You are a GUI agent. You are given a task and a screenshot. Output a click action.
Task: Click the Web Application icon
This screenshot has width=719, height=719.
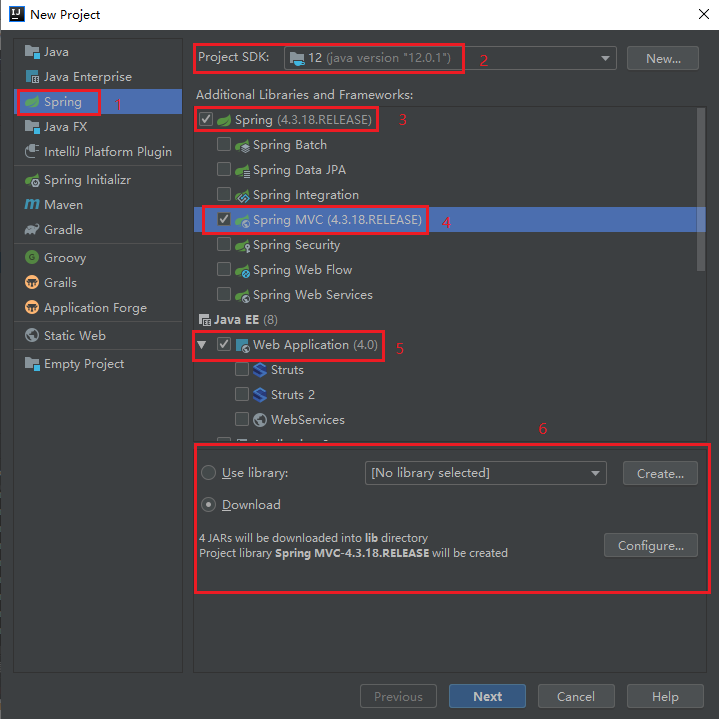(243, 345)
